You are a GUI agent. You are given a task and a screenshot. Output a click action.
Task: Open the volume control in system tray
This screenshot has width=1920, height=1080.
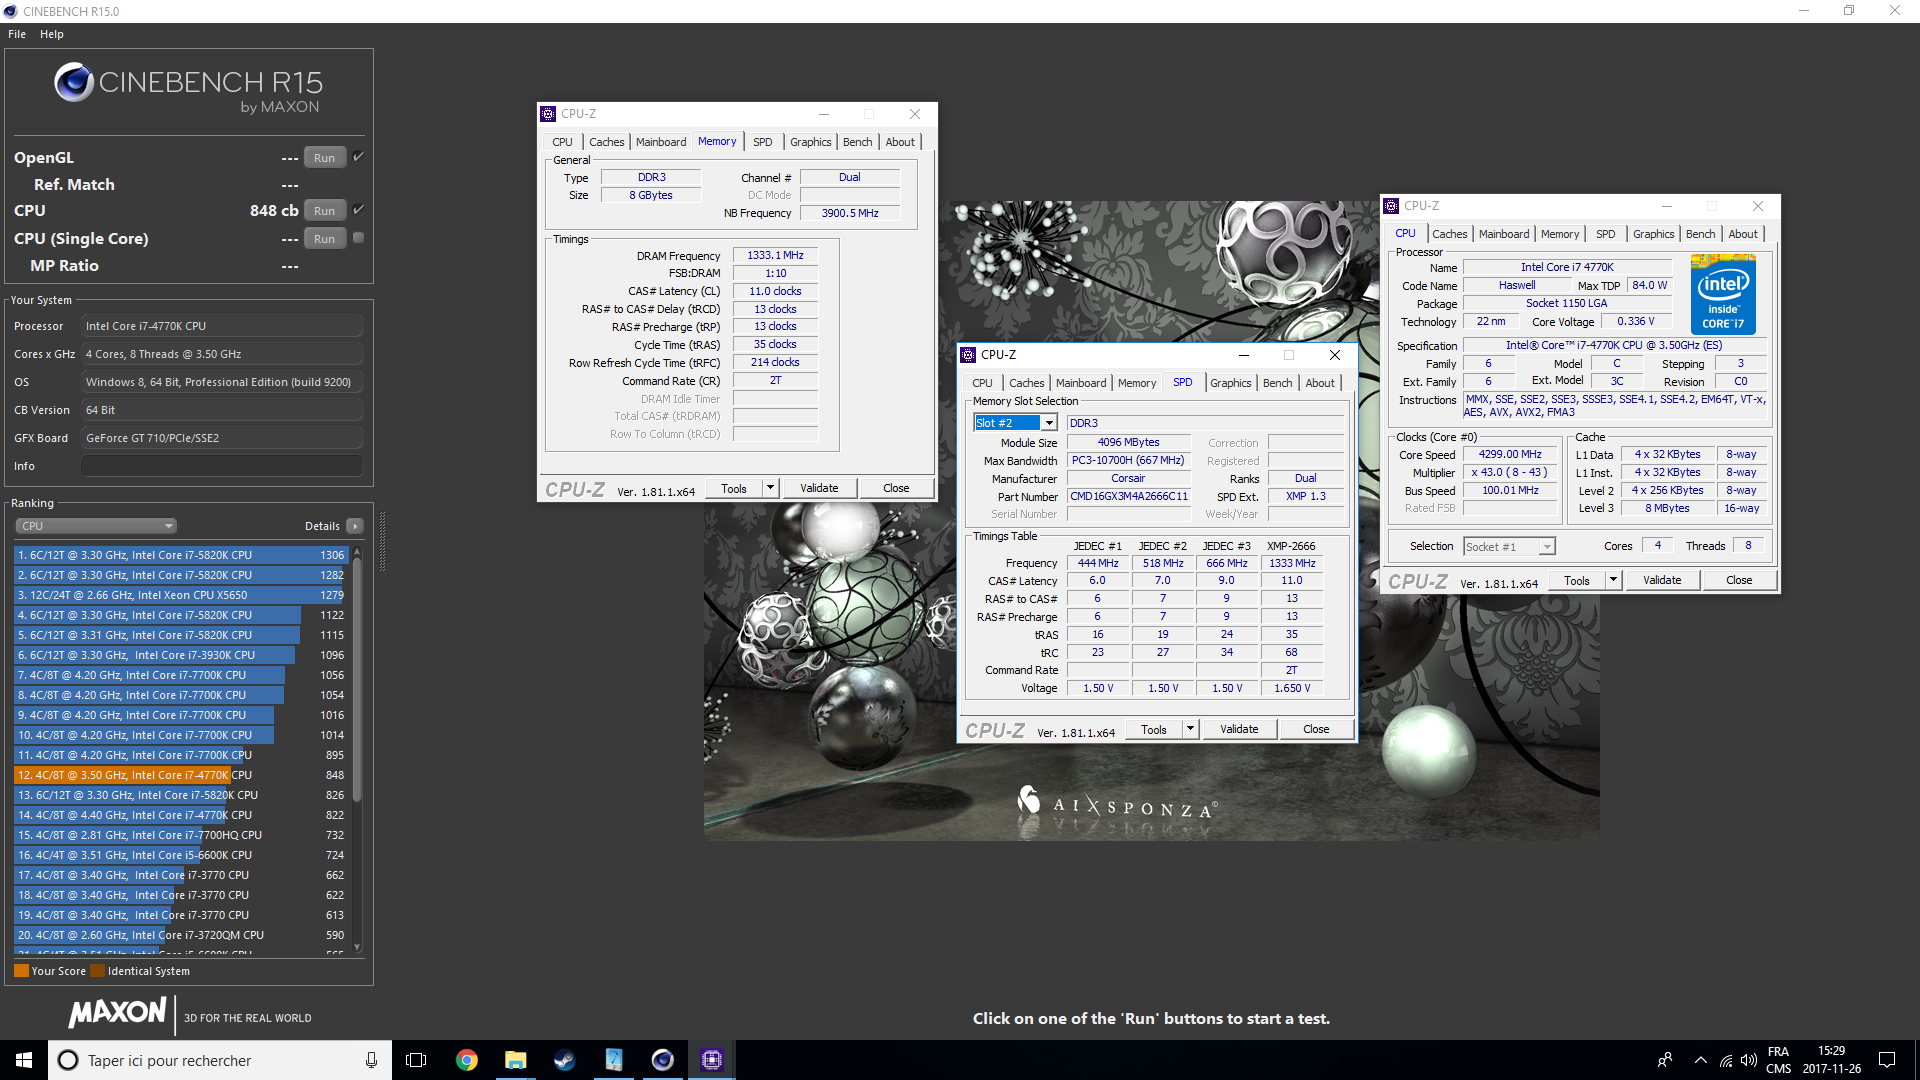pyautogui.click(x=1749, y=1060)
